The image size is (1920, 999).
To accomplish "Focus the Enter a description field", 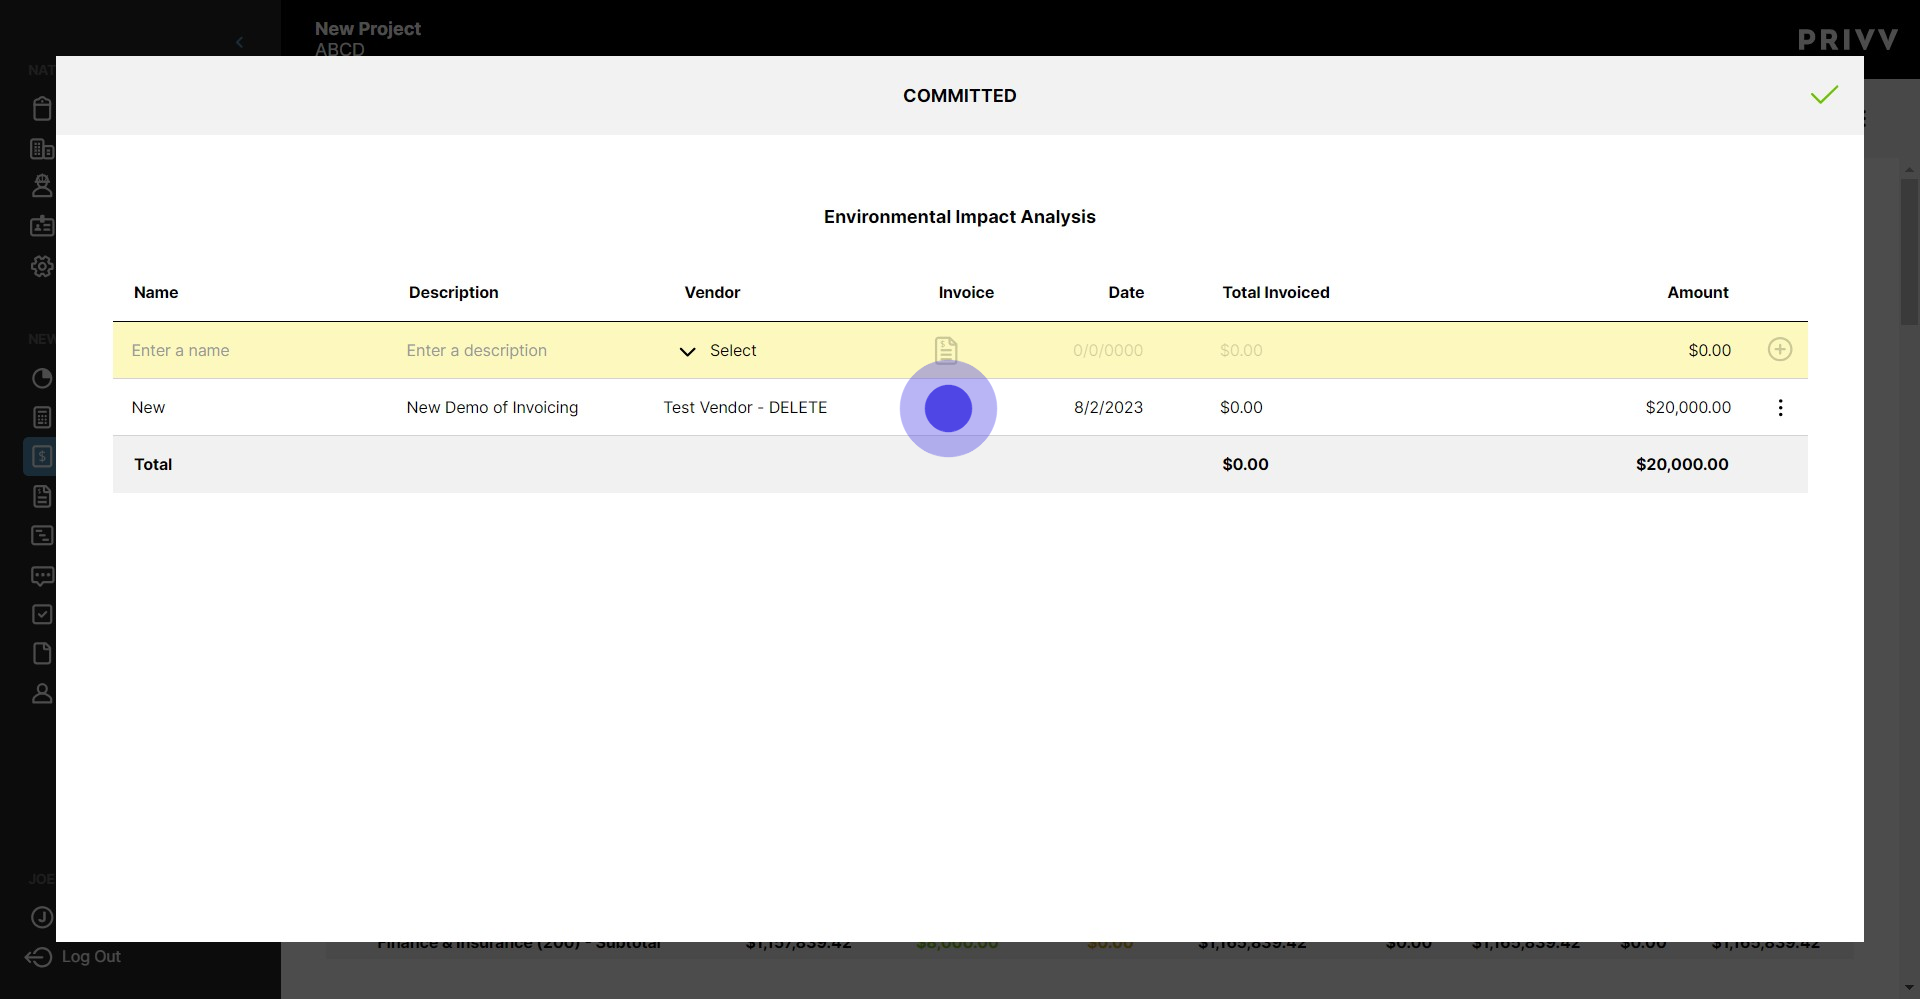I will (x=477, y=351).
